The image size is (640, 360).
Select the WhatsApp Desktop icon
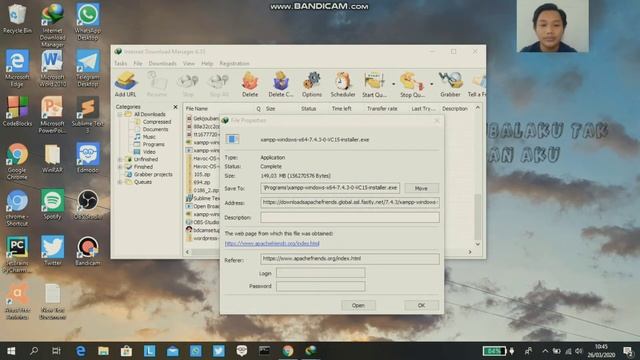(87, 22)
